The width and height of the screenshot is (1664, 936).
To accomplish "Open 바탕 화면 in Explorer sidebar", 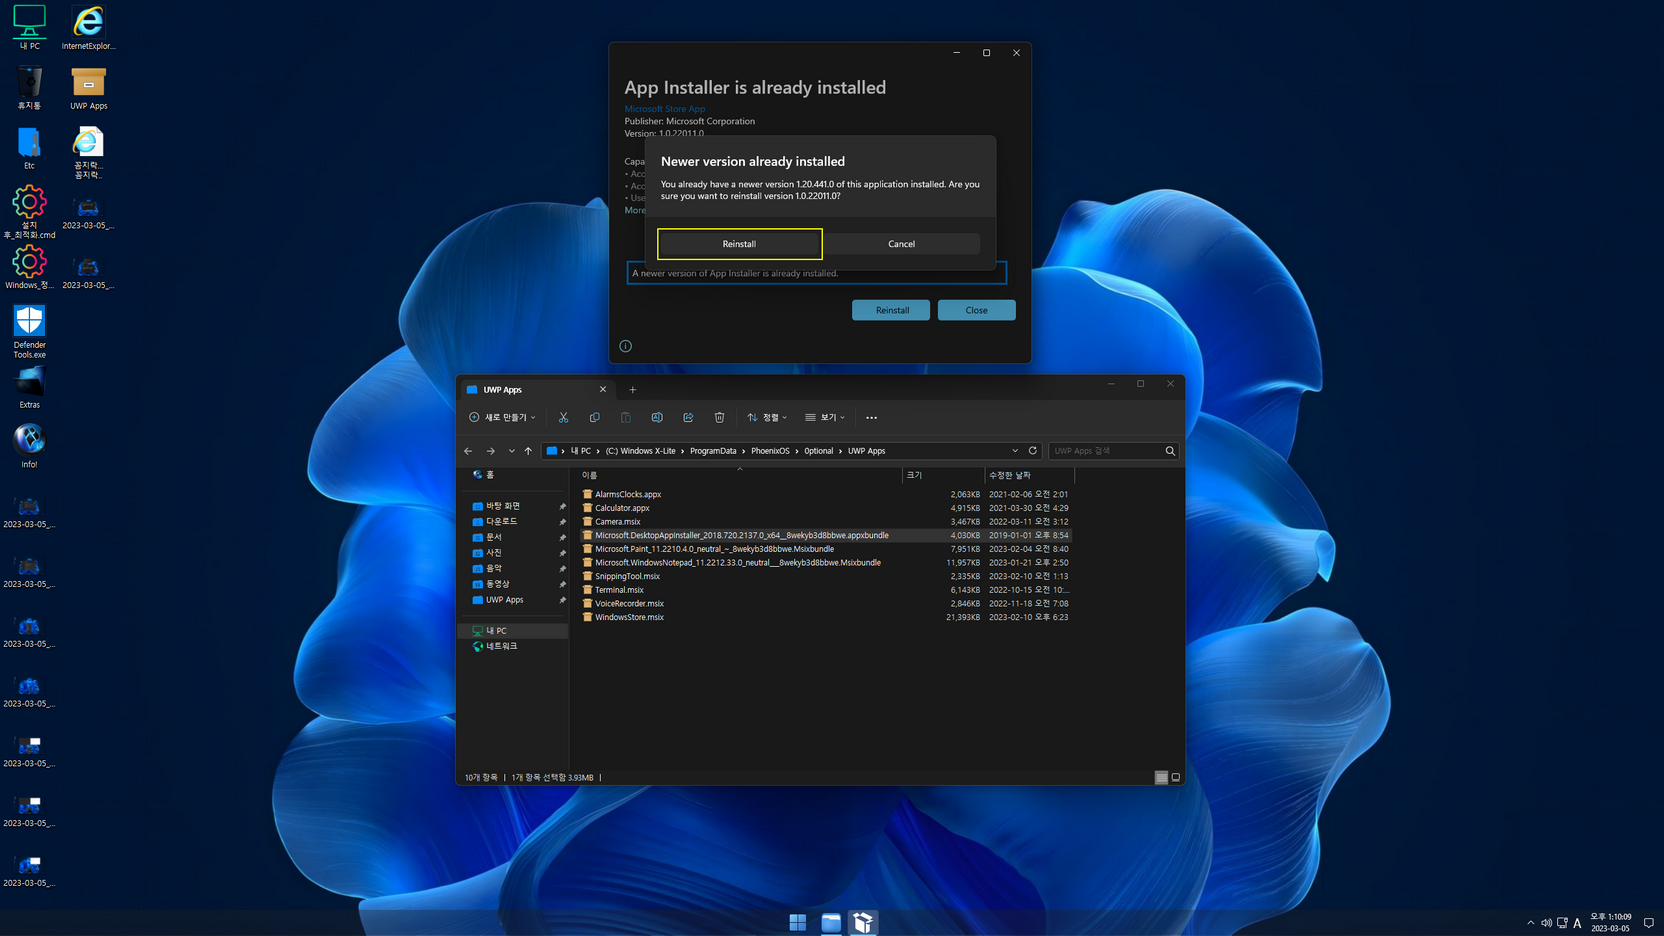I will click(x=503, y=506).
